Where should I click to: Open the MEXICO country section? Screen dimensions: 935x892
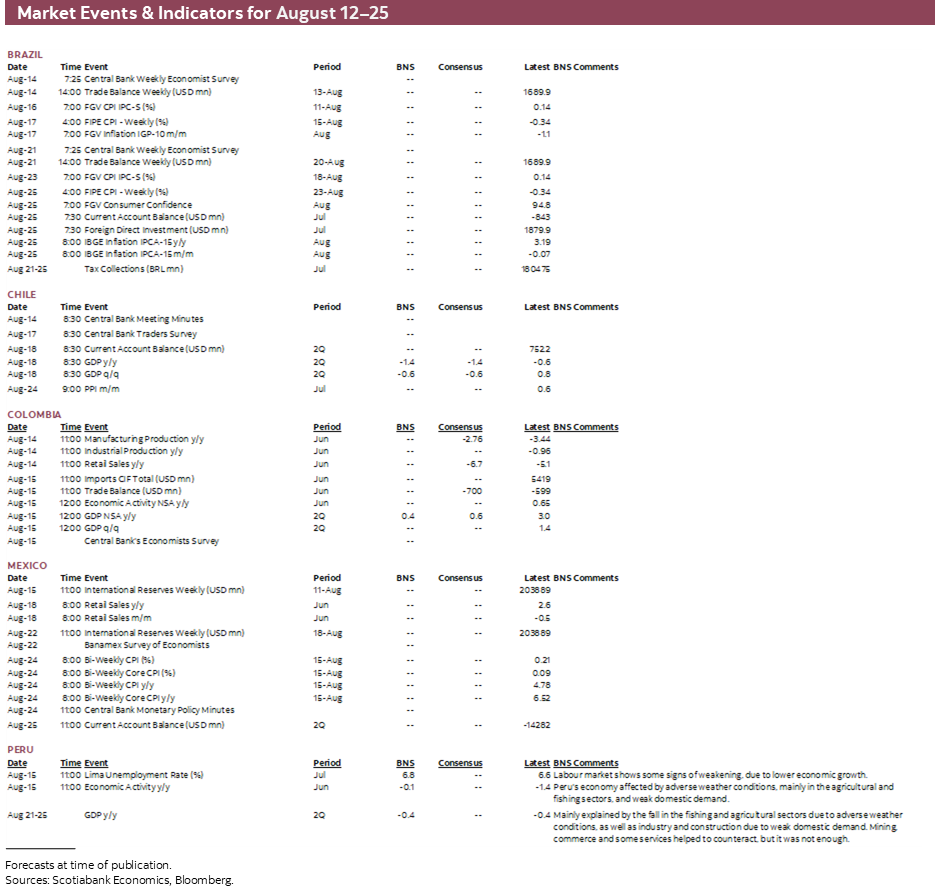pyautogui.click(x=26, y=565)
